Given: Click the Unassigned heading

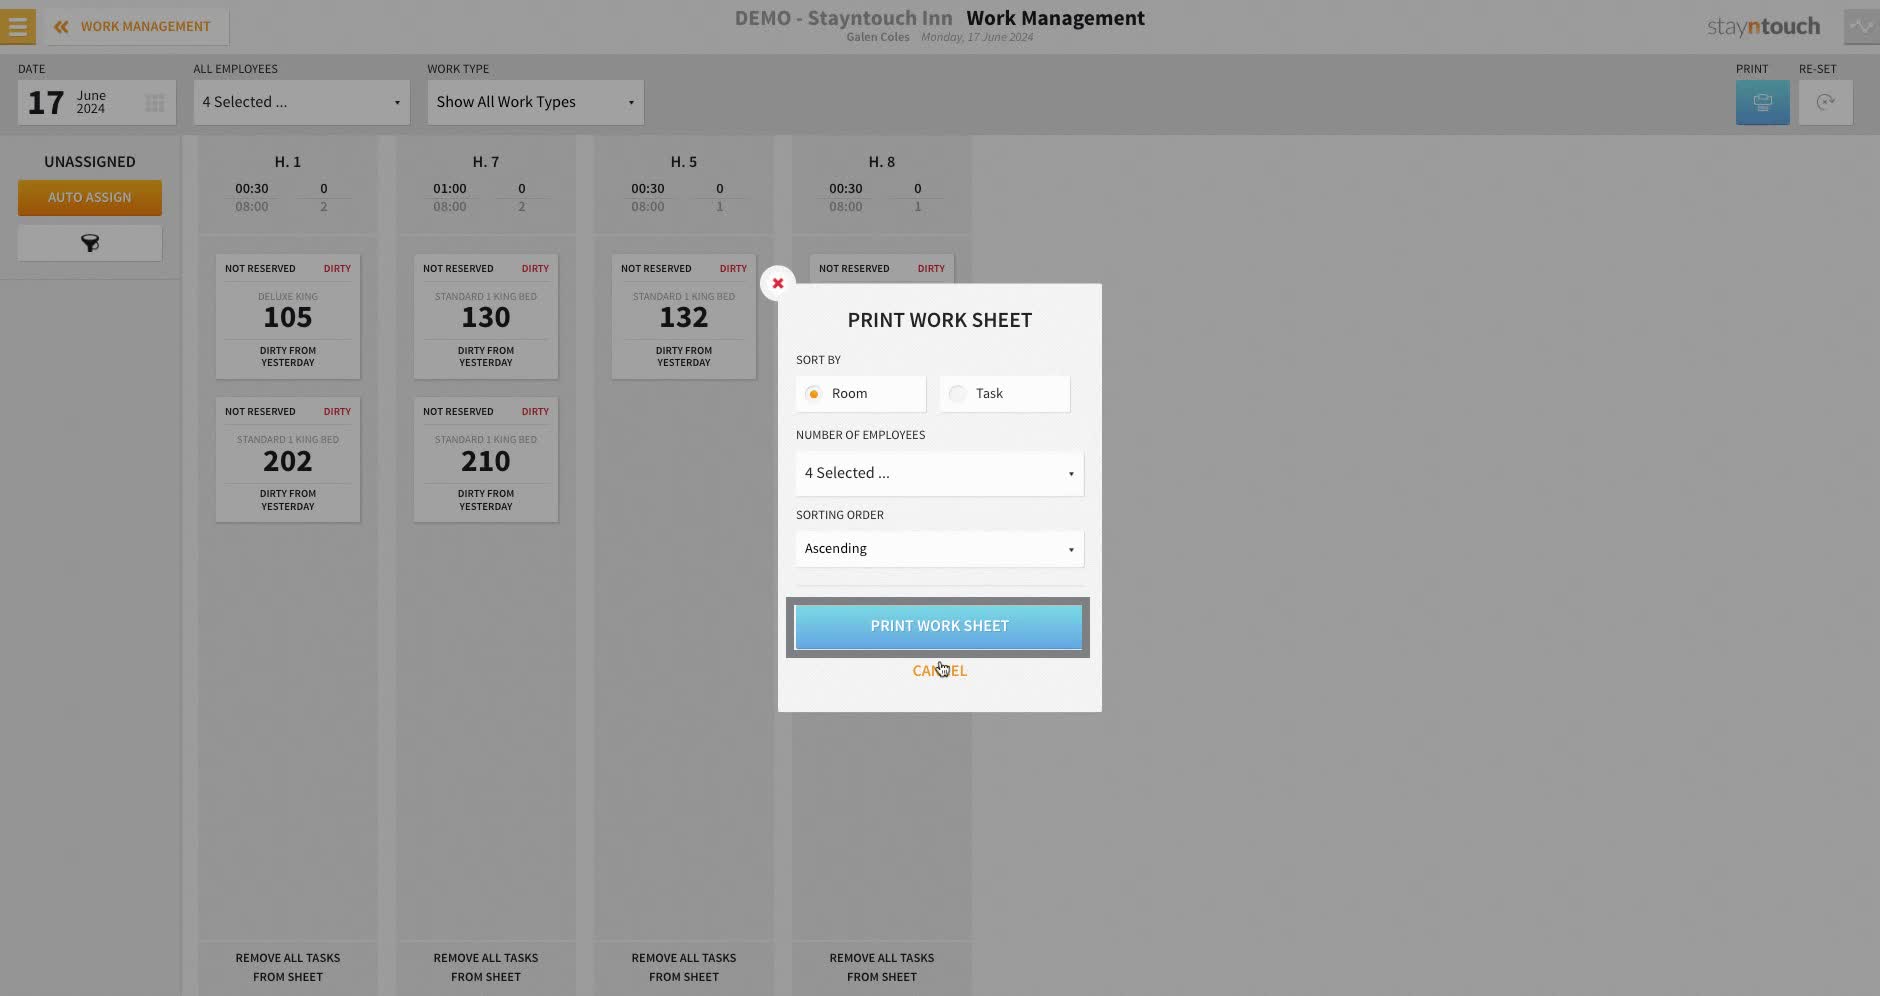Looking at the screenshot, I should point(90,162).
